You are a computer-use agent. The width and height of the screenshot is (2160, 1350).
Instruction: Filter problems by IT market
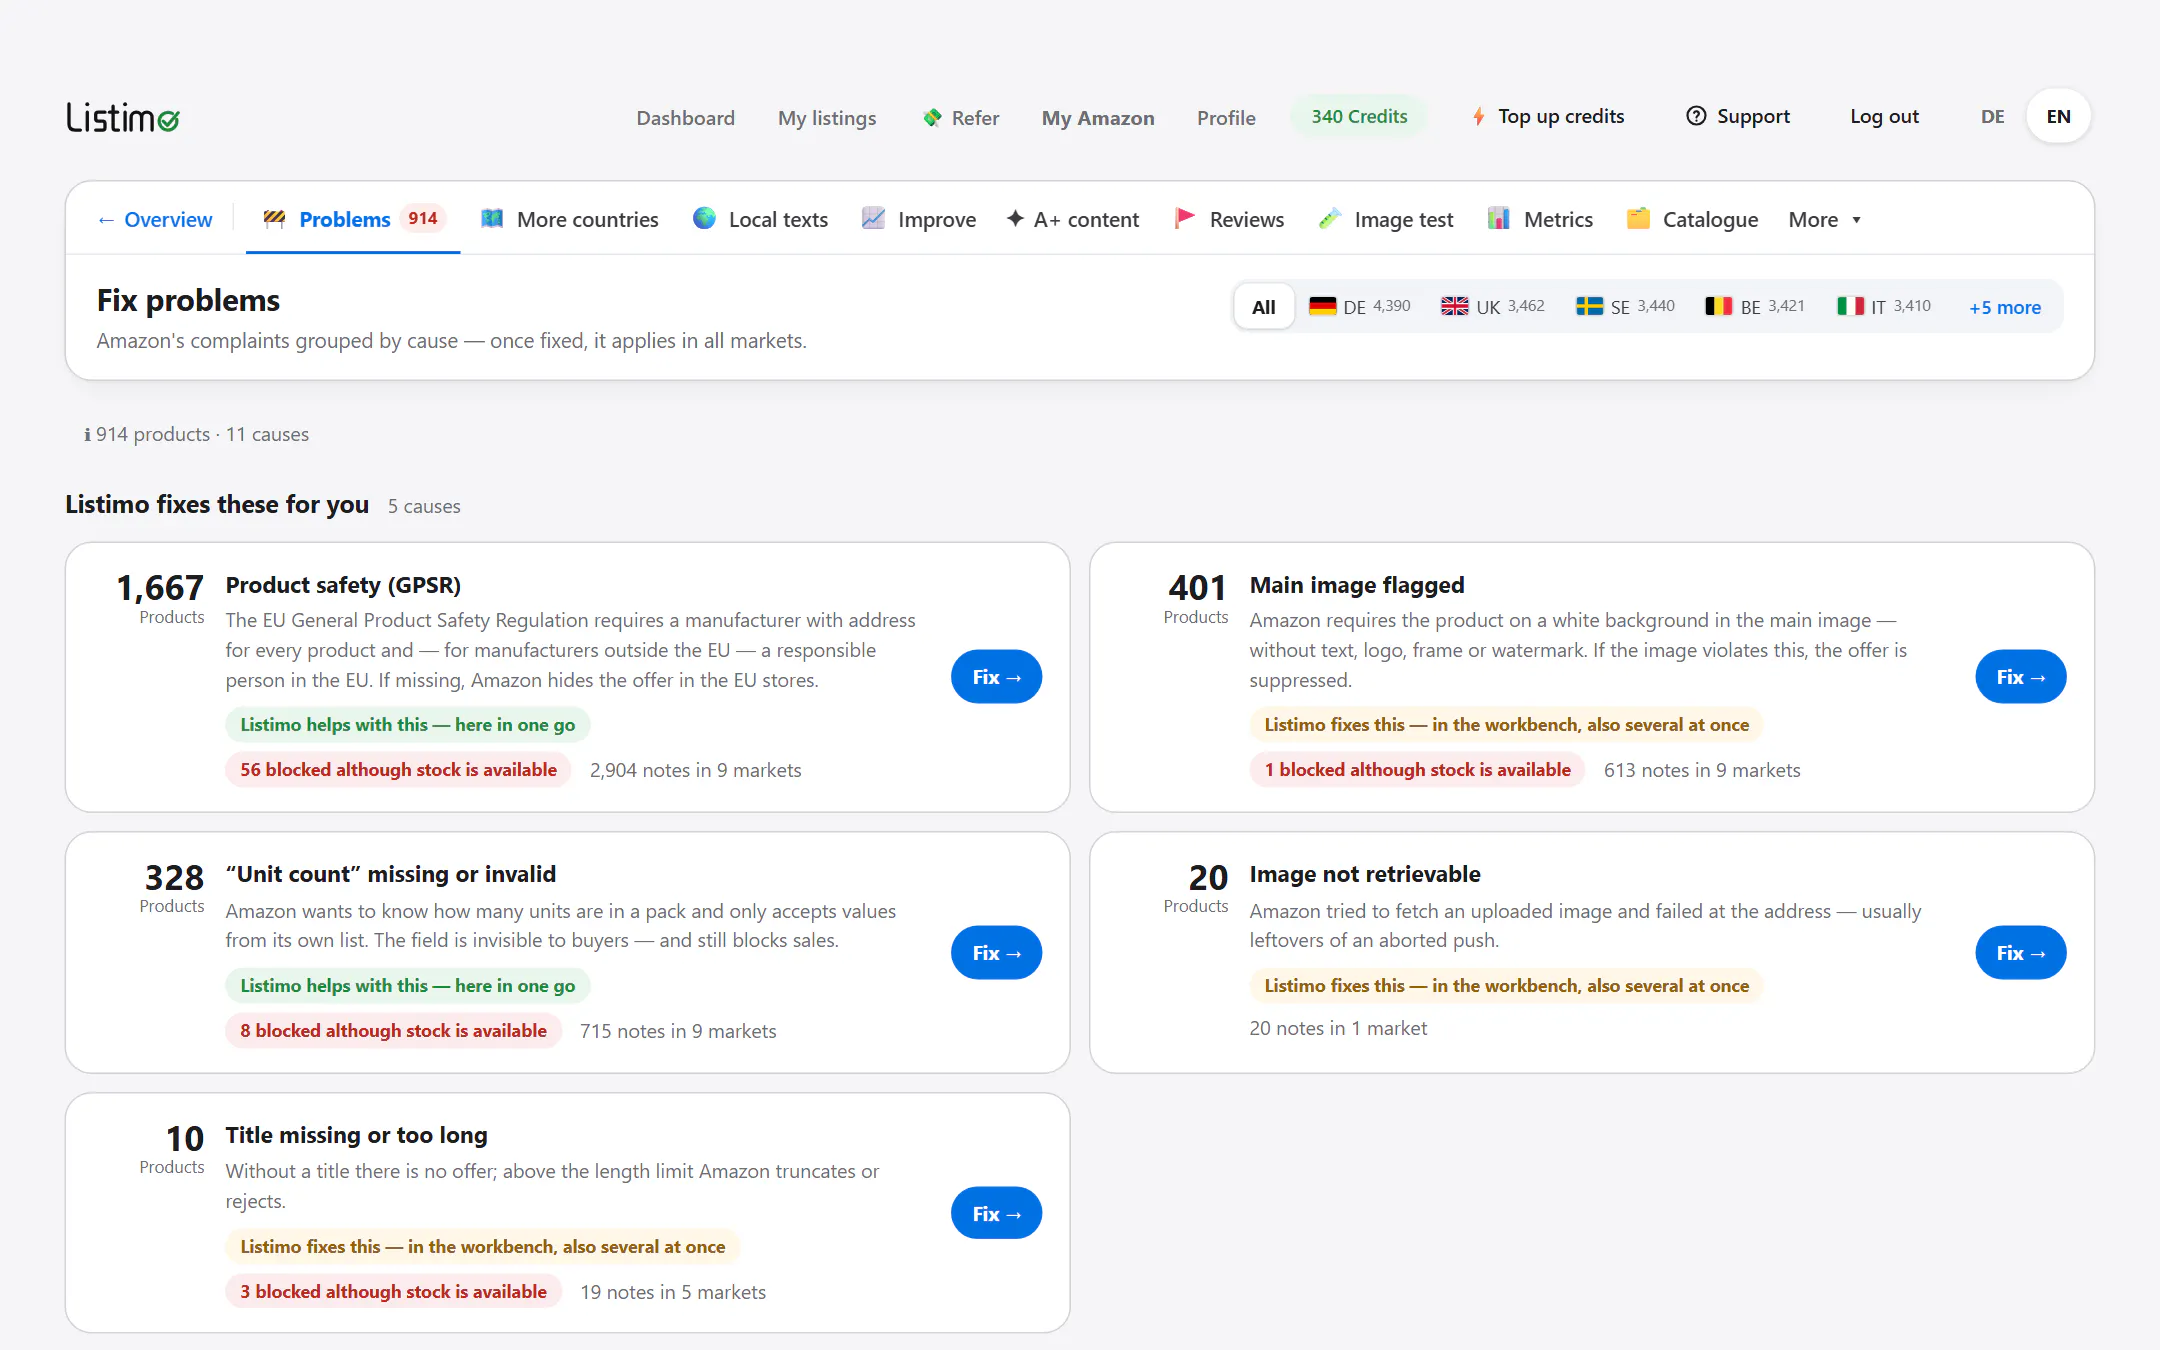[1884, 307]
